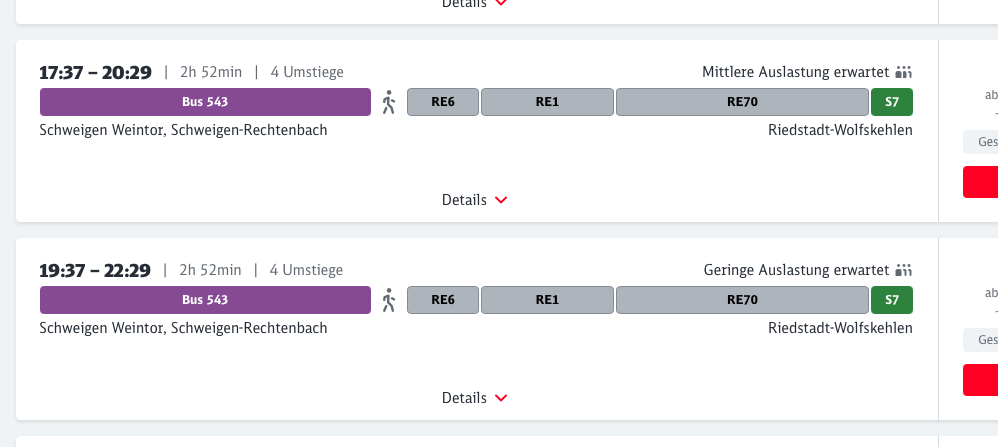Click RE1 segment in 19:37 connection

547,300
